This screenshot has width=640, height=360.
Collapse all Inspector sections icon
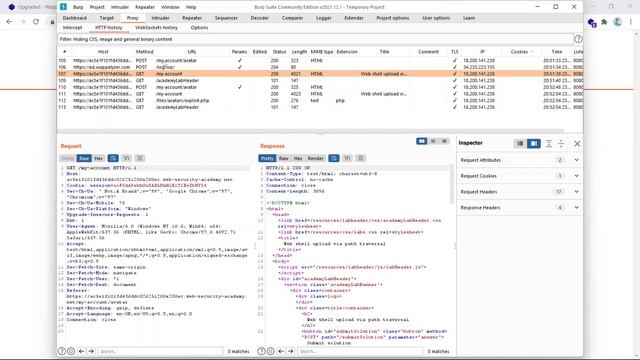(x=561, y=143)
